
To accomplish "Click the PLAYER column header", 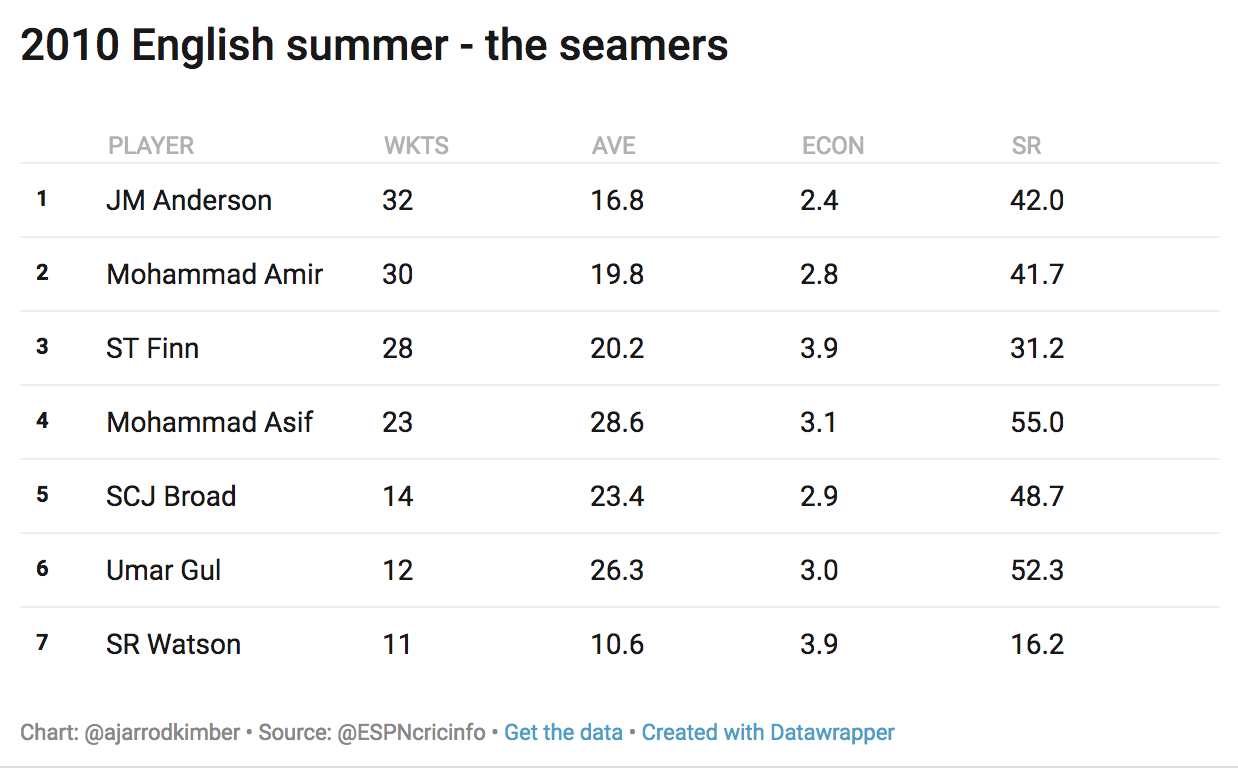I will pyautogui.click(x=151, y=146).
